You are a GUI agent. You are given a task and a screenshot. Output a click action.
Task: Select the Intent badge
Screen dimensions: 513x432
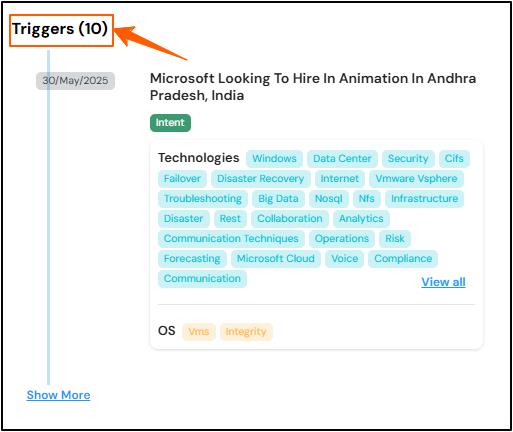click(170, 123)
